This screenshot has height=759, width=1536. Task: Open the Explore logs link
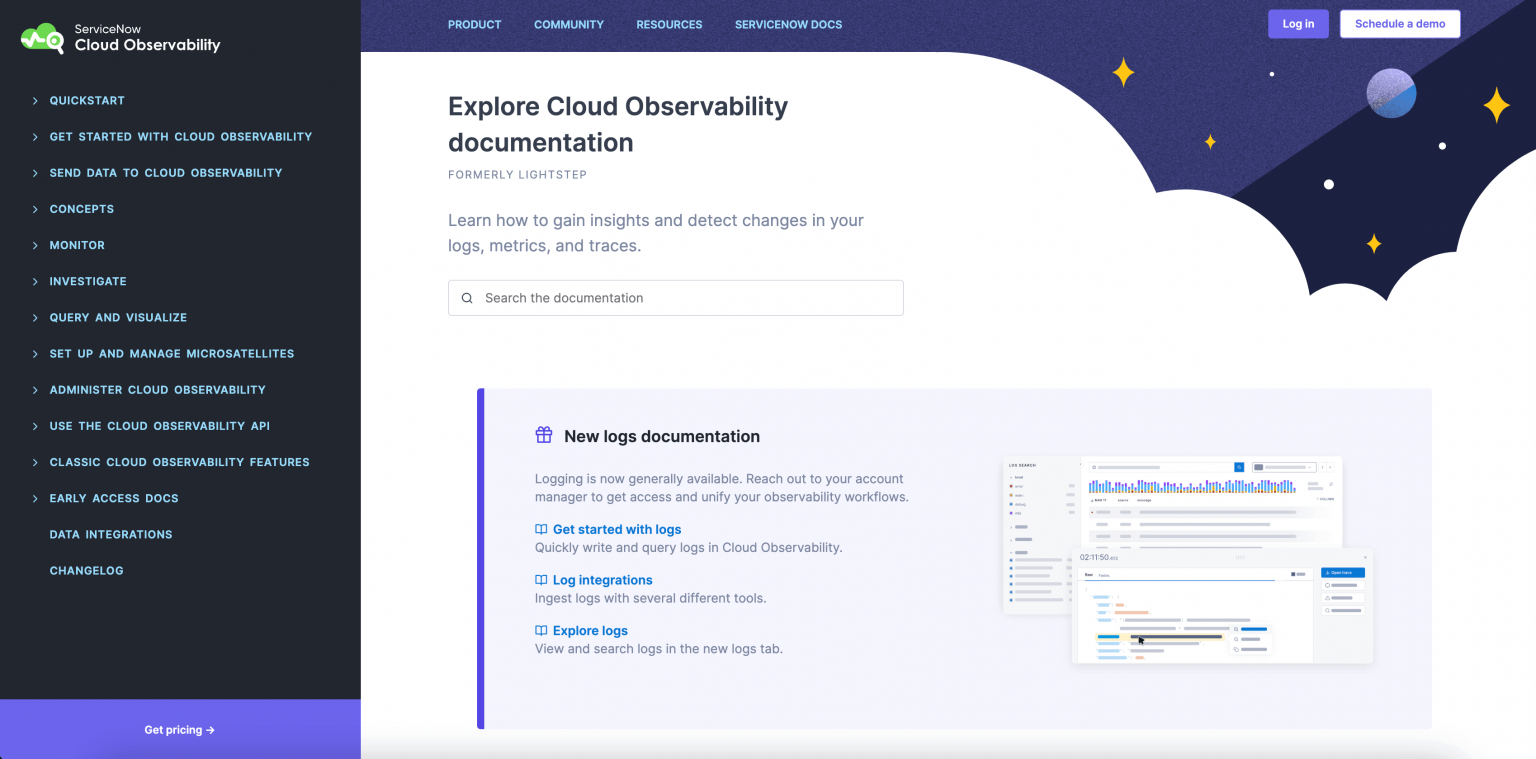pyautogui.click(x=590, y=630)
